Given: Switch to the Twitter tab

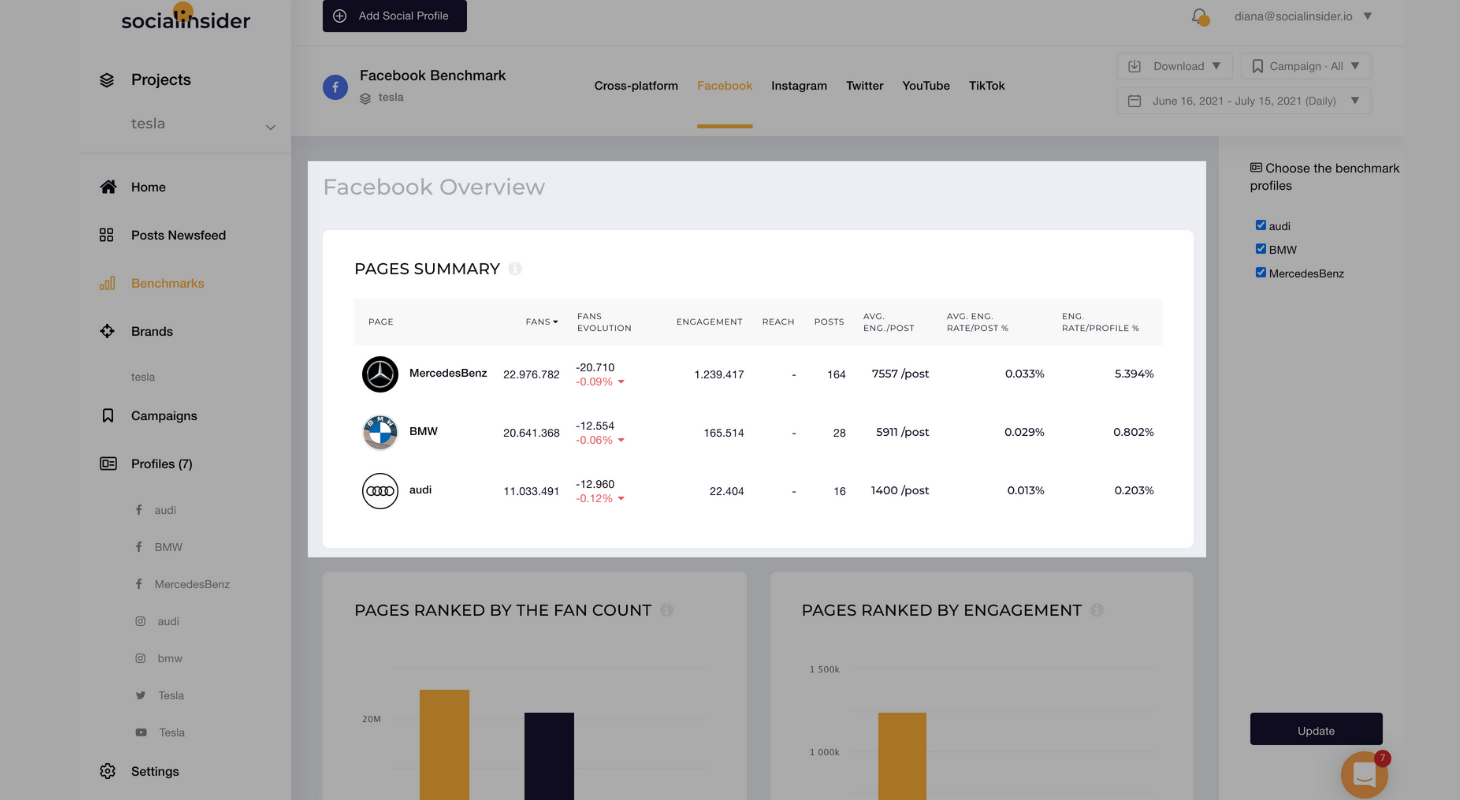Looking at the screenshot, I should [865, 86].
